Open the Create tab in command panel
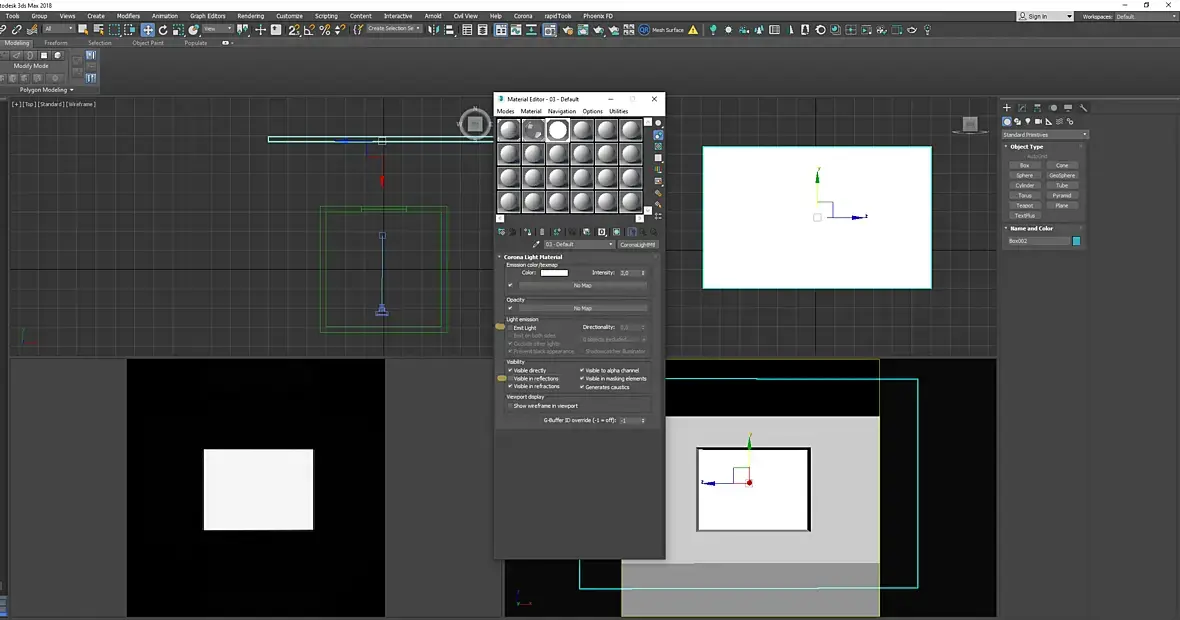1180x620 pixels. [x=1008, y=108]
